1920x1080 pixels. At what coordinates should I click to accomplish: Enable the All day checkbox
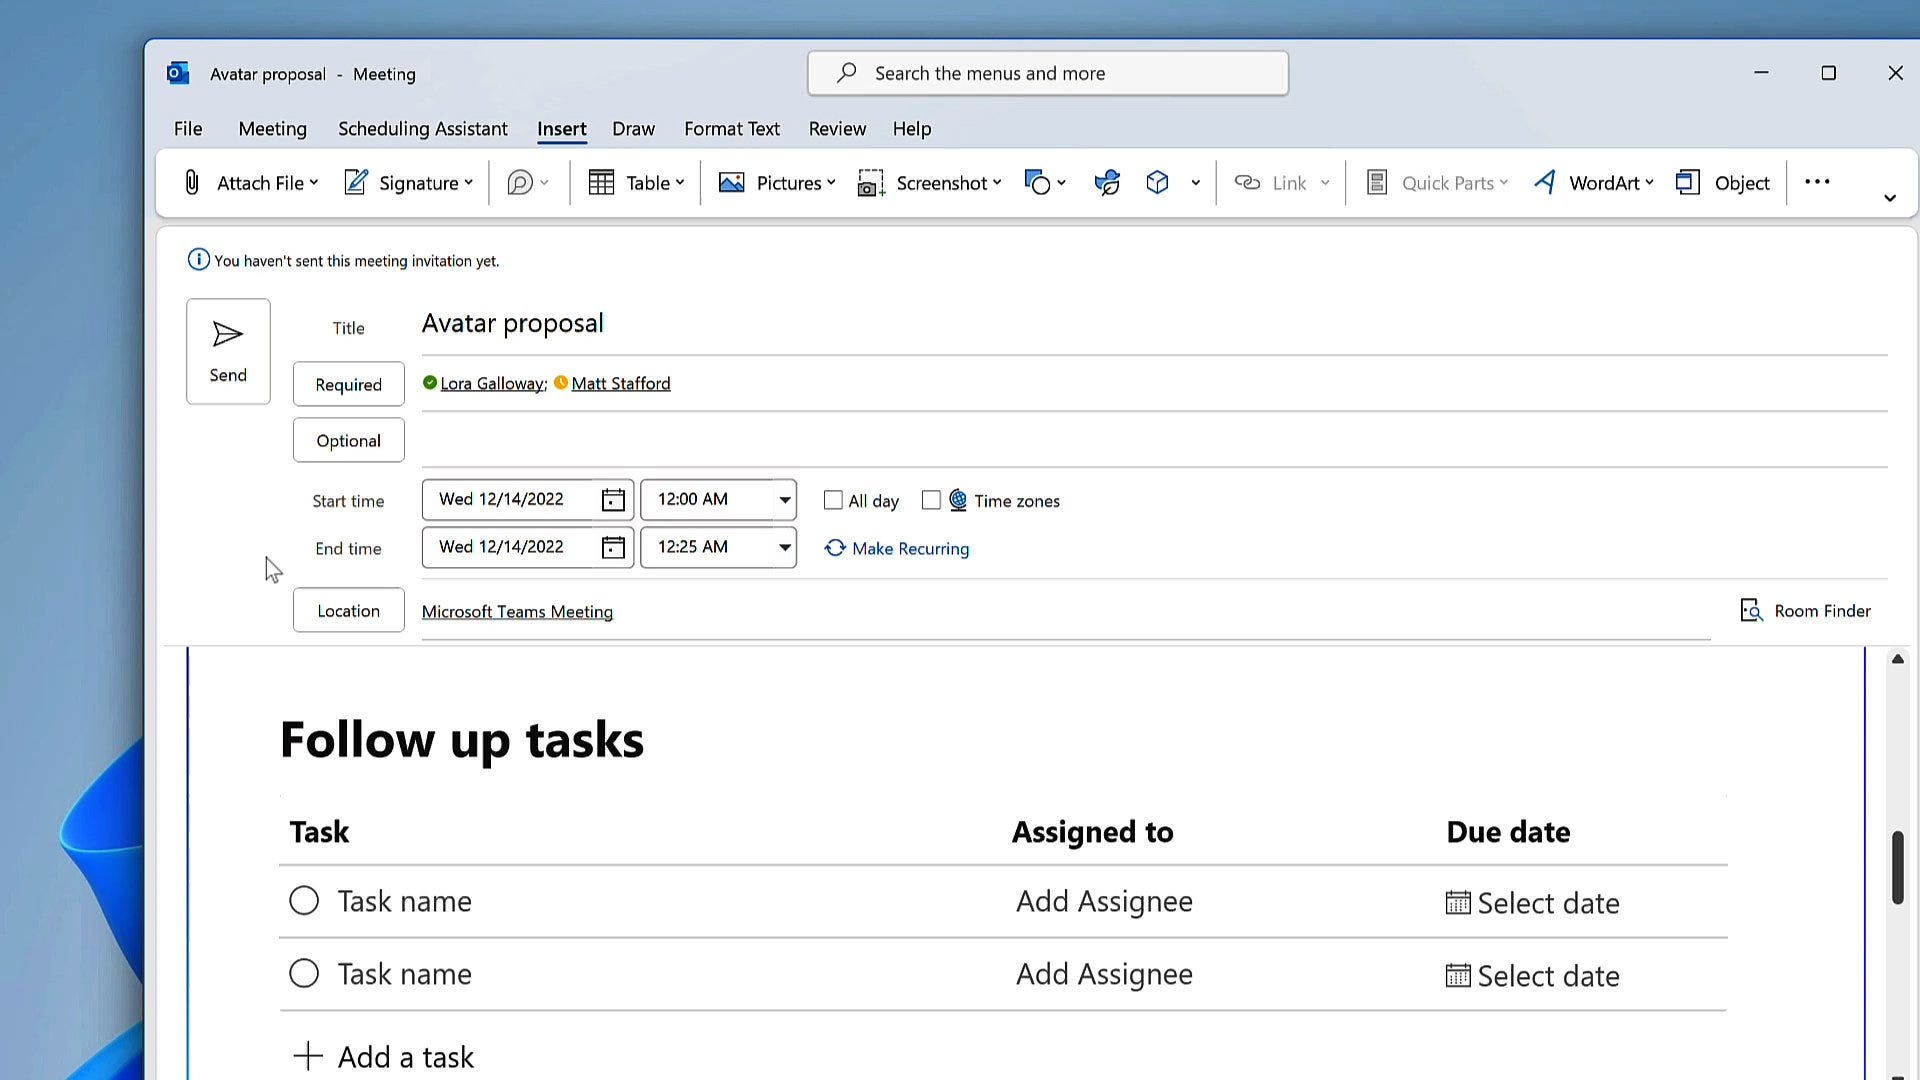(833, 500)
